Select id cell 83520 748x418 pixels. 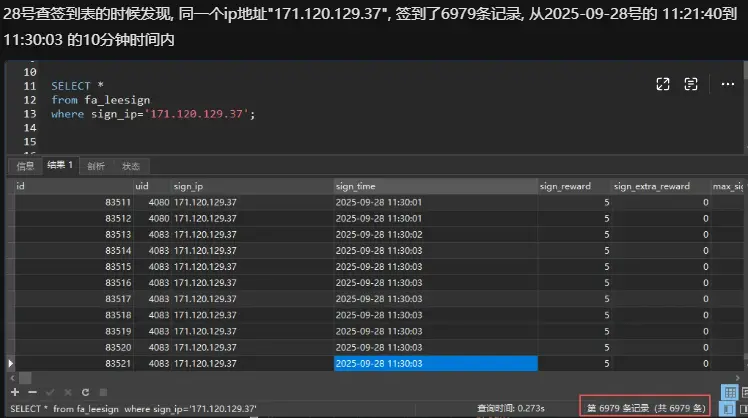(x=73, y=347)
